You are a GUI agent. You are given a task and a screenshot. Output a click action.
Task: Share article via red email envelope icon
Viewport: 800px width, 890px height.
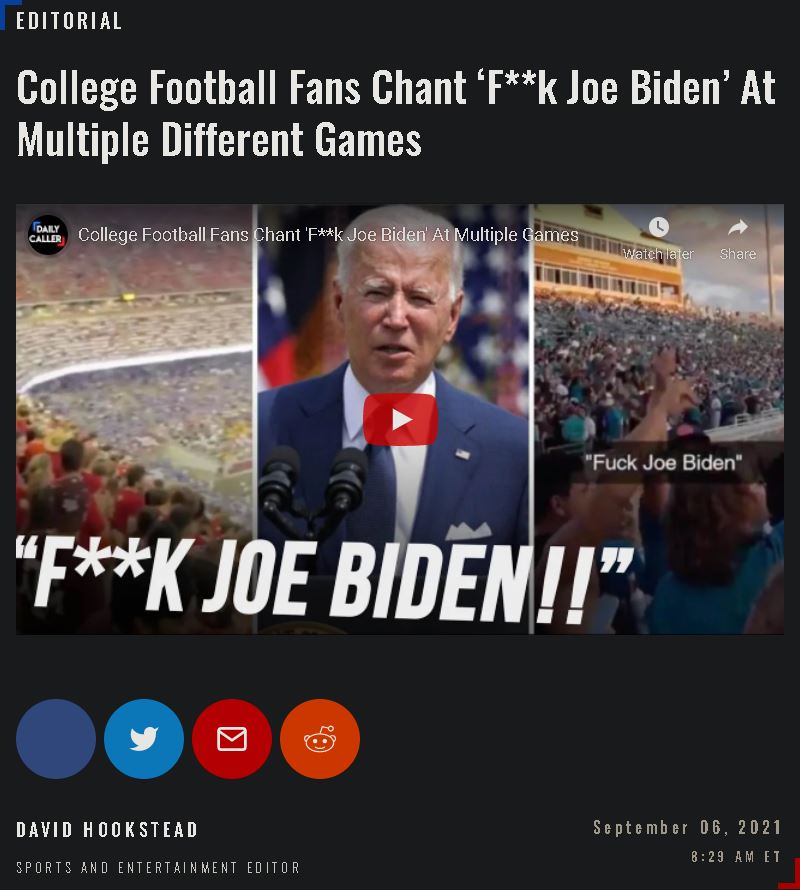[232, 738]
